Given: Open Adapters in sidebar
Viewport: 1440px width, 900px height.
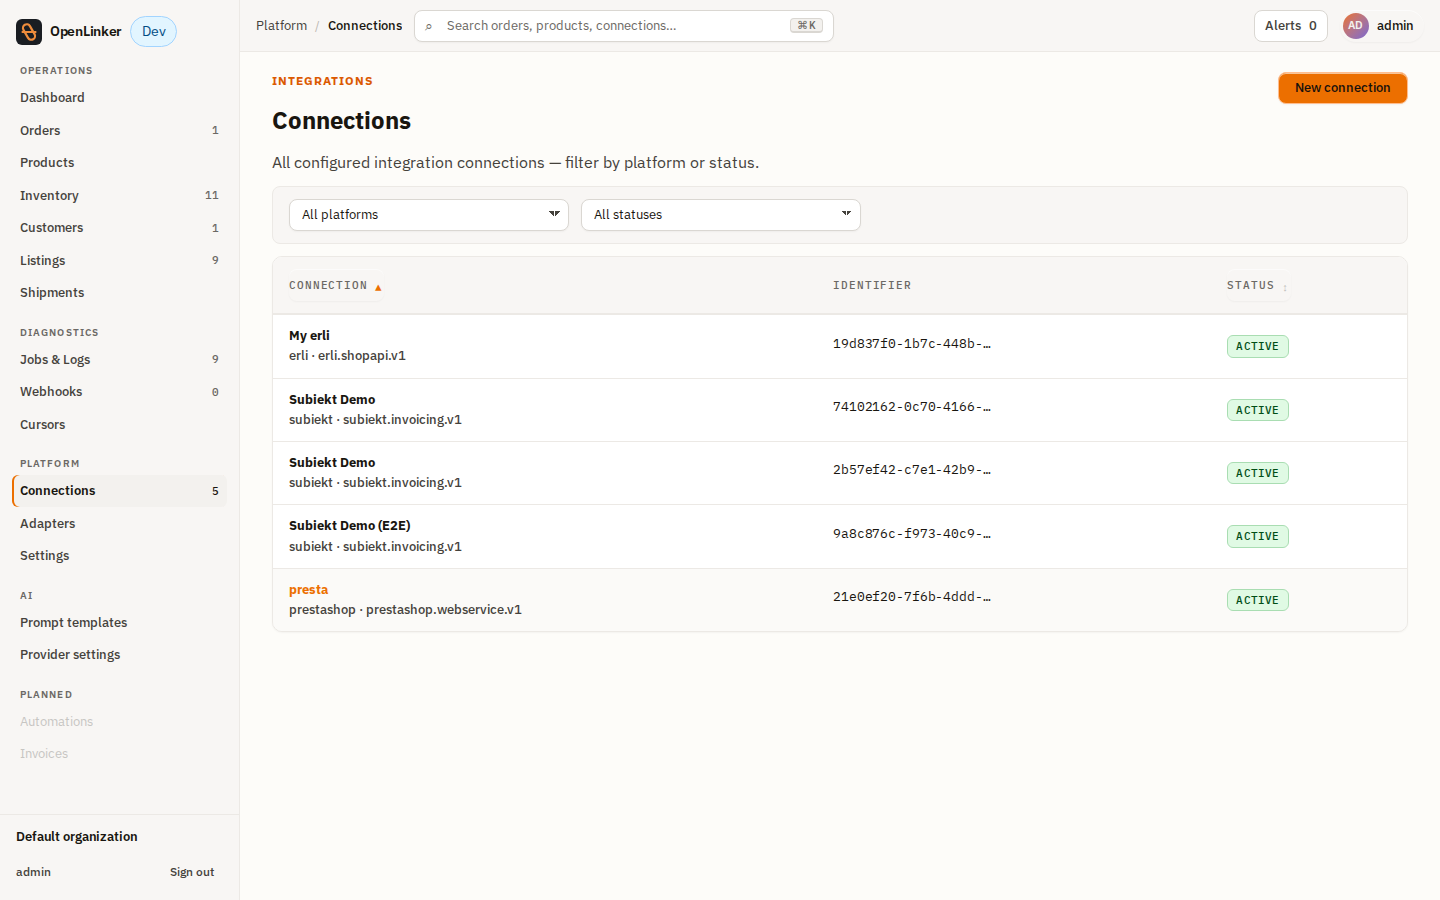Looking at the screenshot, I should tap(120, 523).
